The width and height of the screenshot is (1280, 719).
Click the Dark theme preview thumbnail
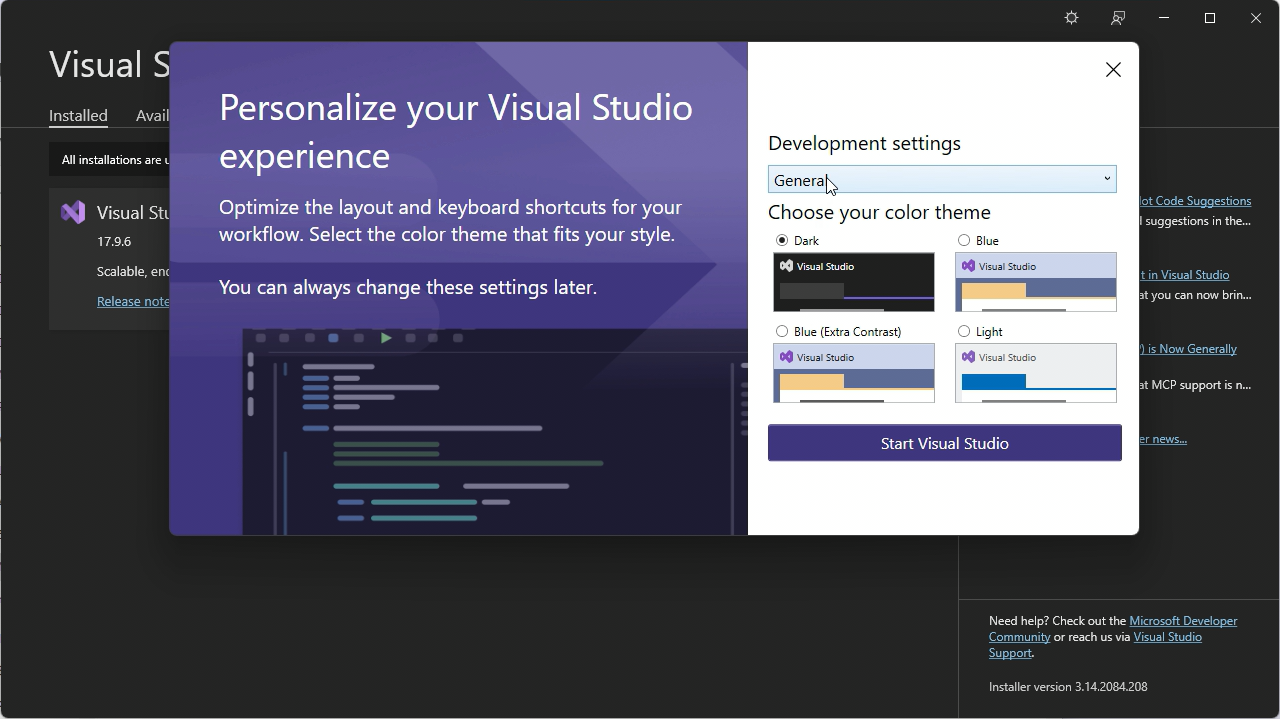pos(854,282)
